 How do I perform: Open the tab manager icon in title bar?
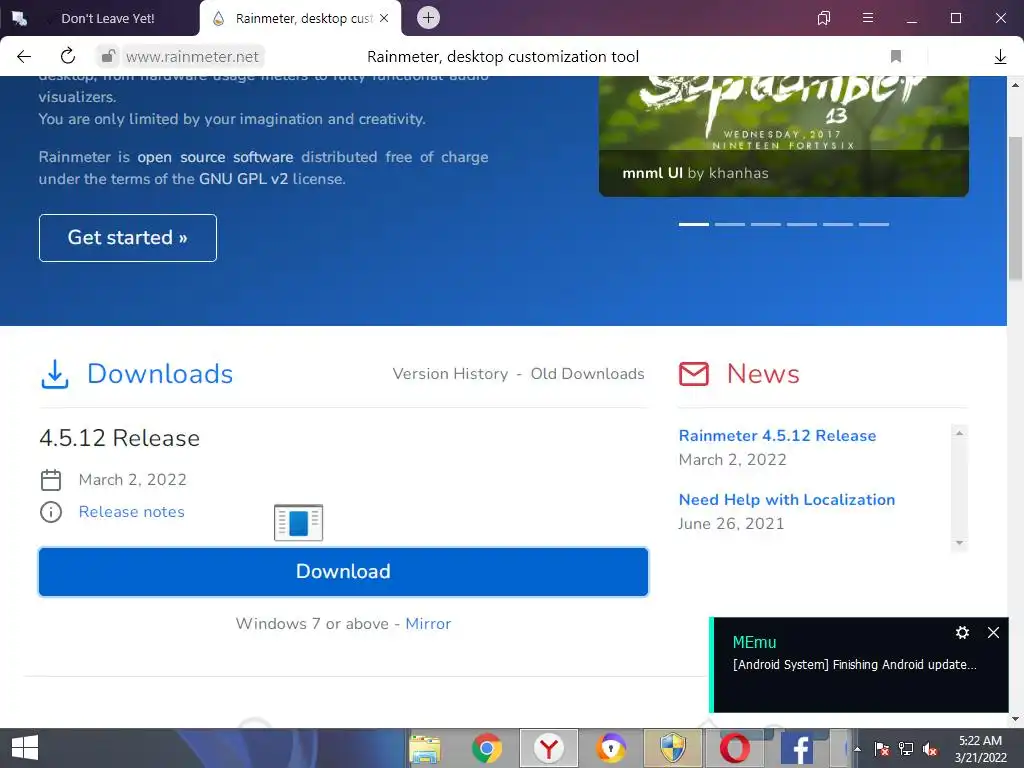click(x=824, y=18)
